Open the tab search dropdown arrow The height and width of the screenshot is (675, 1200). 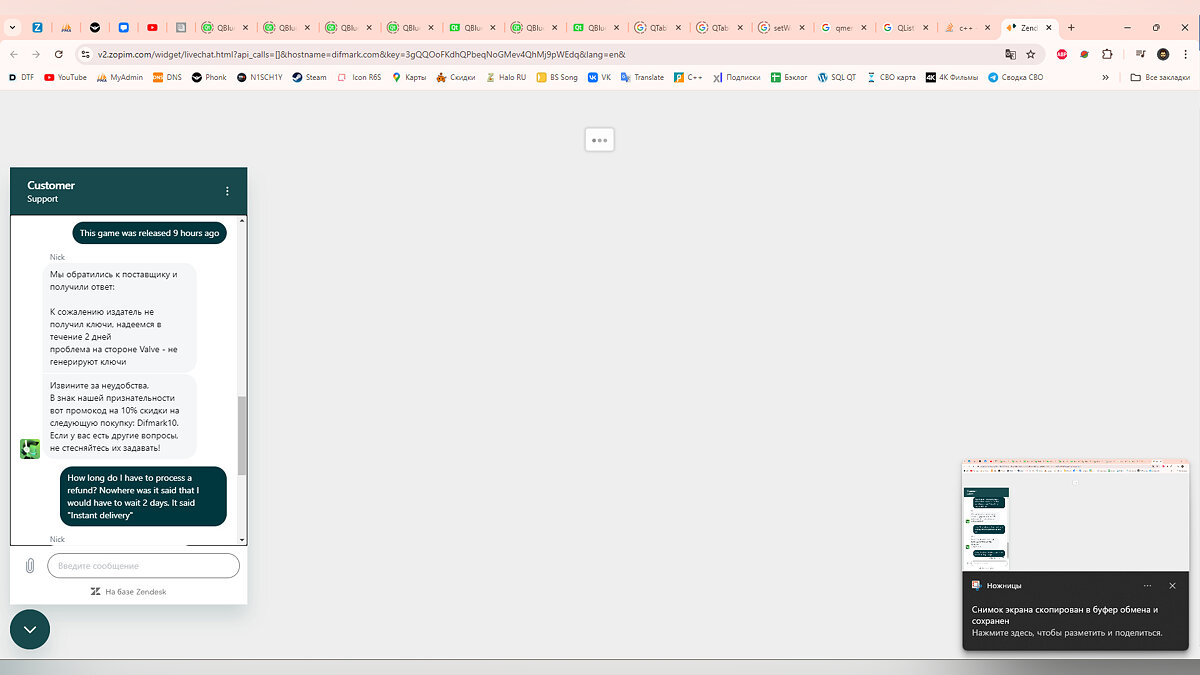click(x=12, y=28)
